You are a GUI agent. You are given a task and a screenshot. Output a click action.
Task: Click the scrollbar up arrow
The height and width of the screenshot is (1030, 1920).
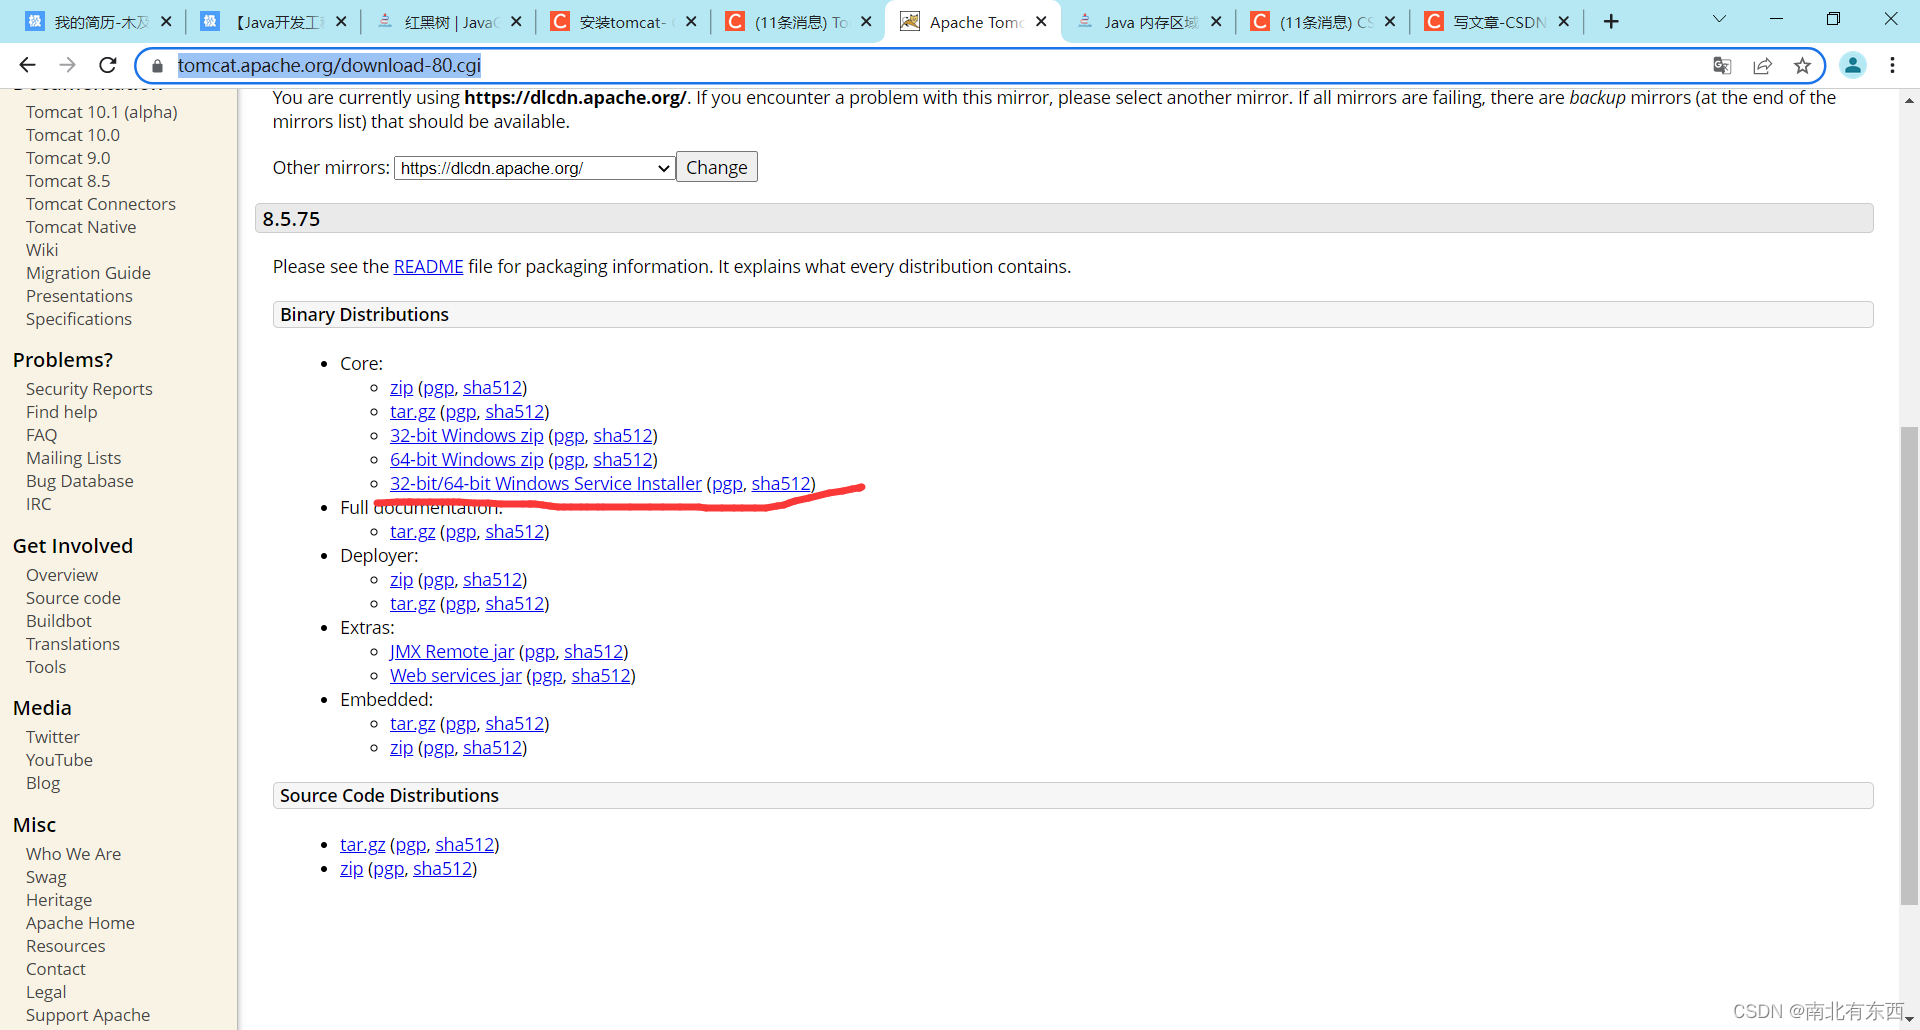pyautogui.click(x=1909, y=100)
